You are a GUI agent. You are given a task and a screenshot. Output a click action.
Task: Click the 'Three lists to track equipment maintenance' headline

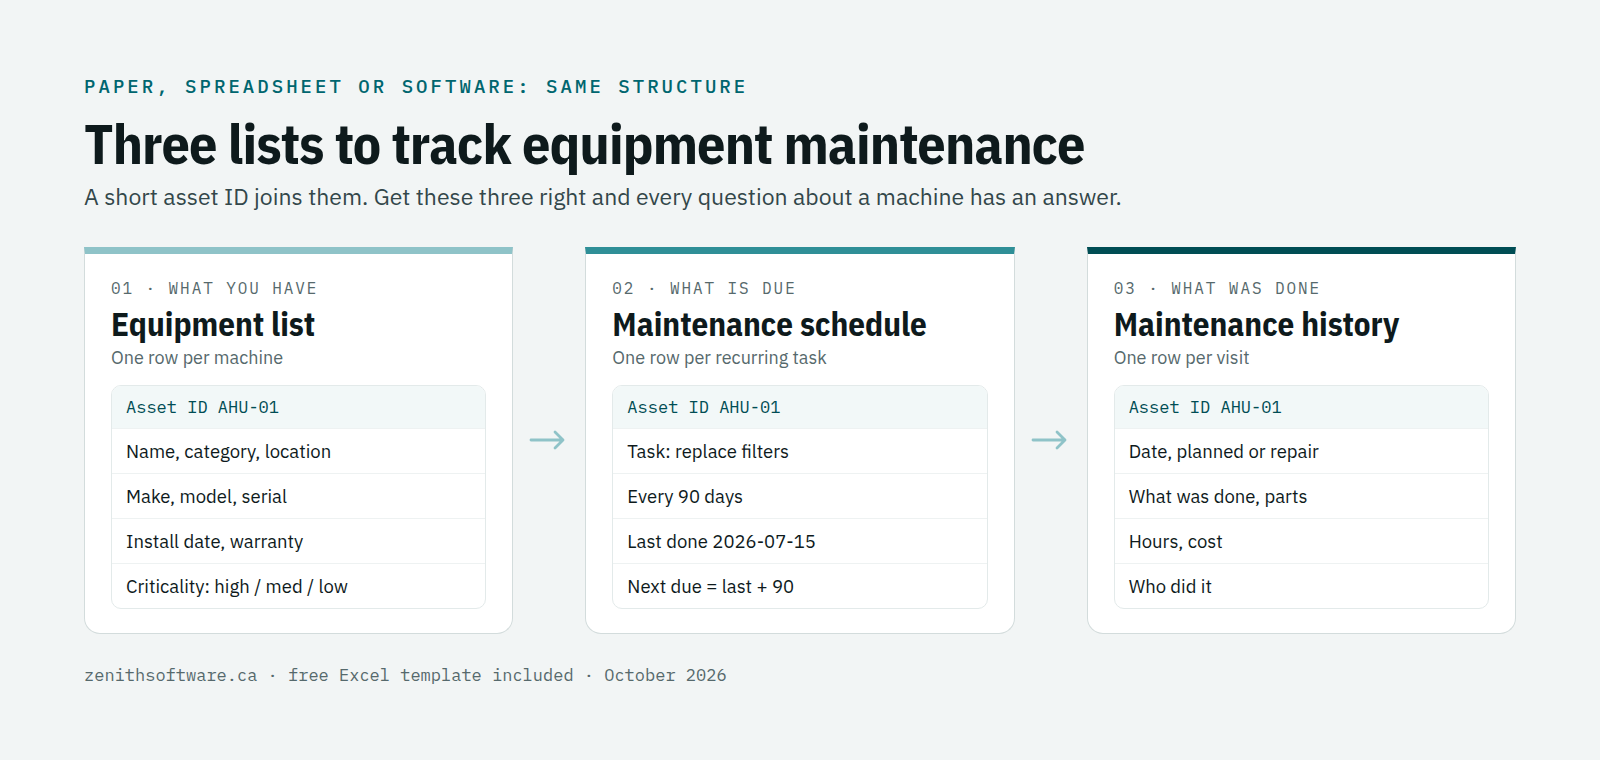pyautogui.click(x=584, y=146)
